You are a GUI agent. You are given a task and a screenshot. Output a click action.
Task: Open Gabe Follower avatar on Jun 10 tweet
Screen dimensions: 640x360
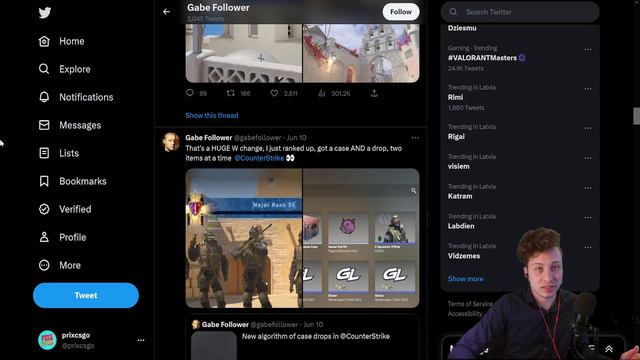coord(171,142)
